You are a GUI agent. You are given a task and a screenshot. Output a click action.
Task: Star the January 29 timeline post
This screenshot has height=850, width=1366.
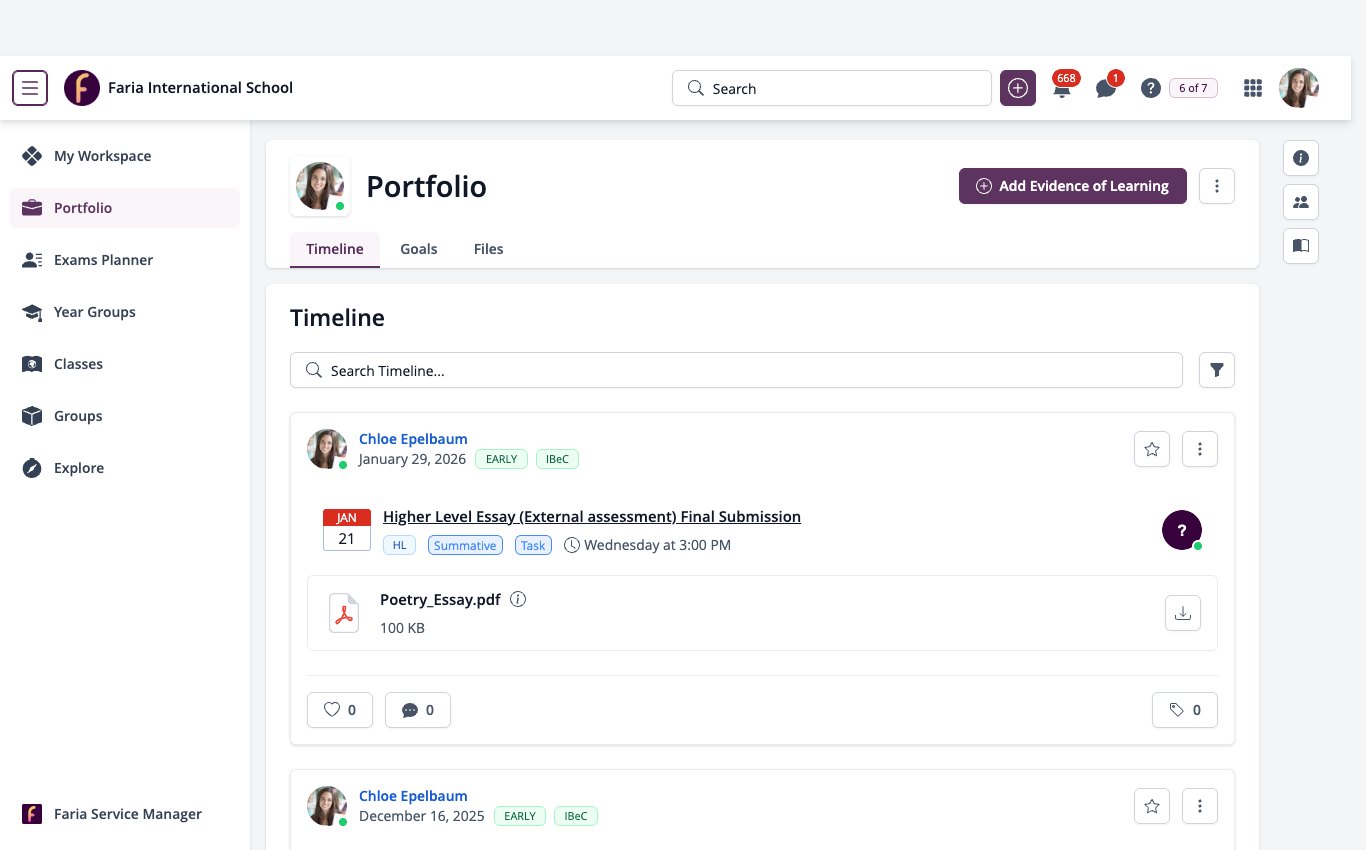(1152, 449)
